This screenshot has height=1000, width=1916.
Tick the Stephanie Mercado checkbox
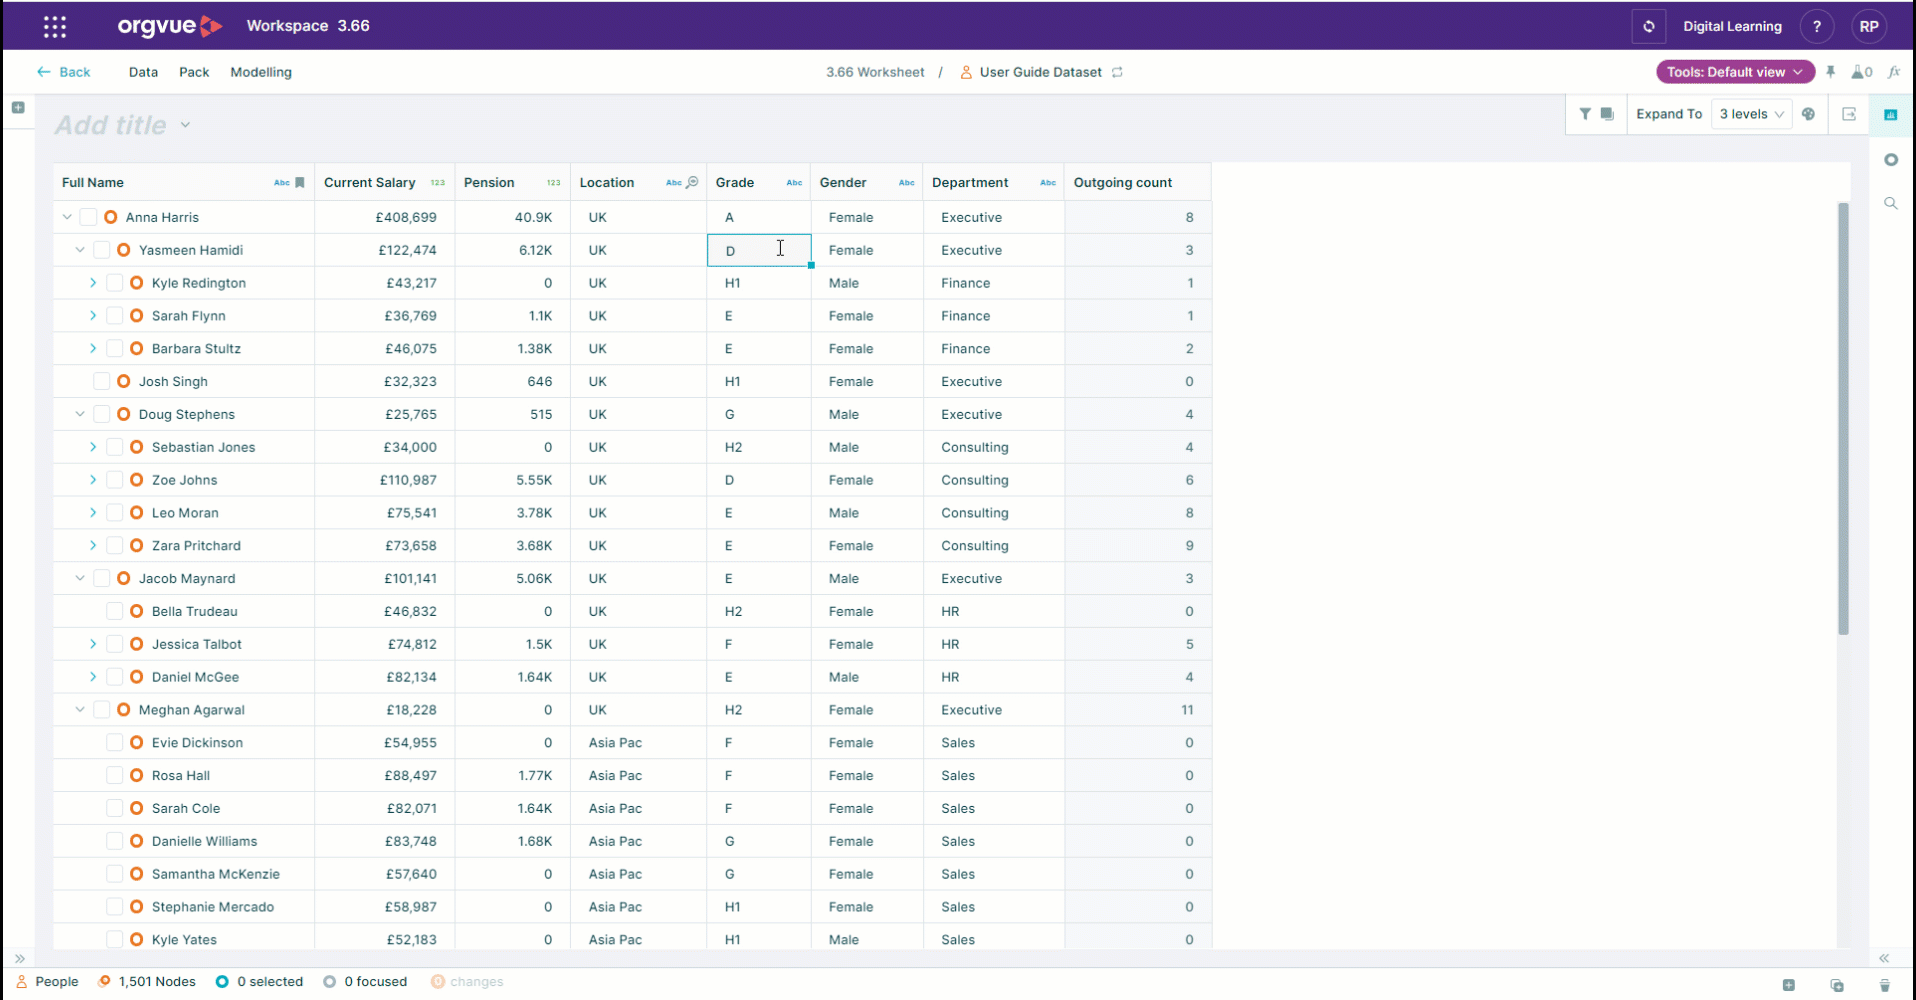tap(115, 906)
